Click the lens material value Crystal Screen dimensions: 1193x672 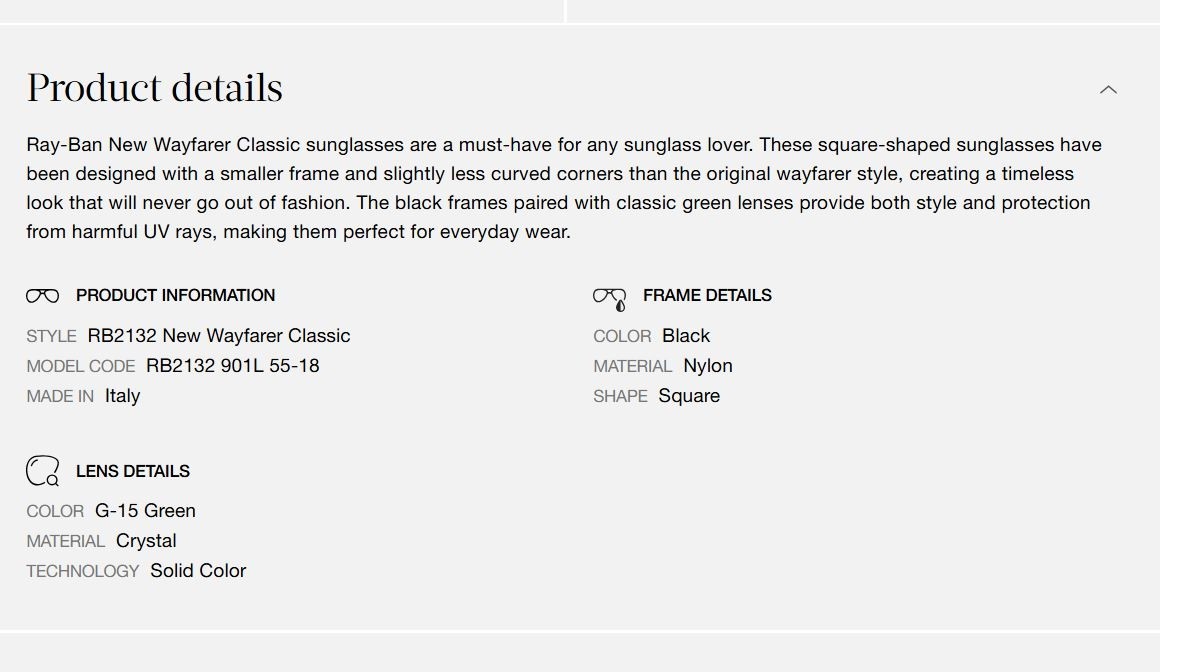tap(146, 541)
